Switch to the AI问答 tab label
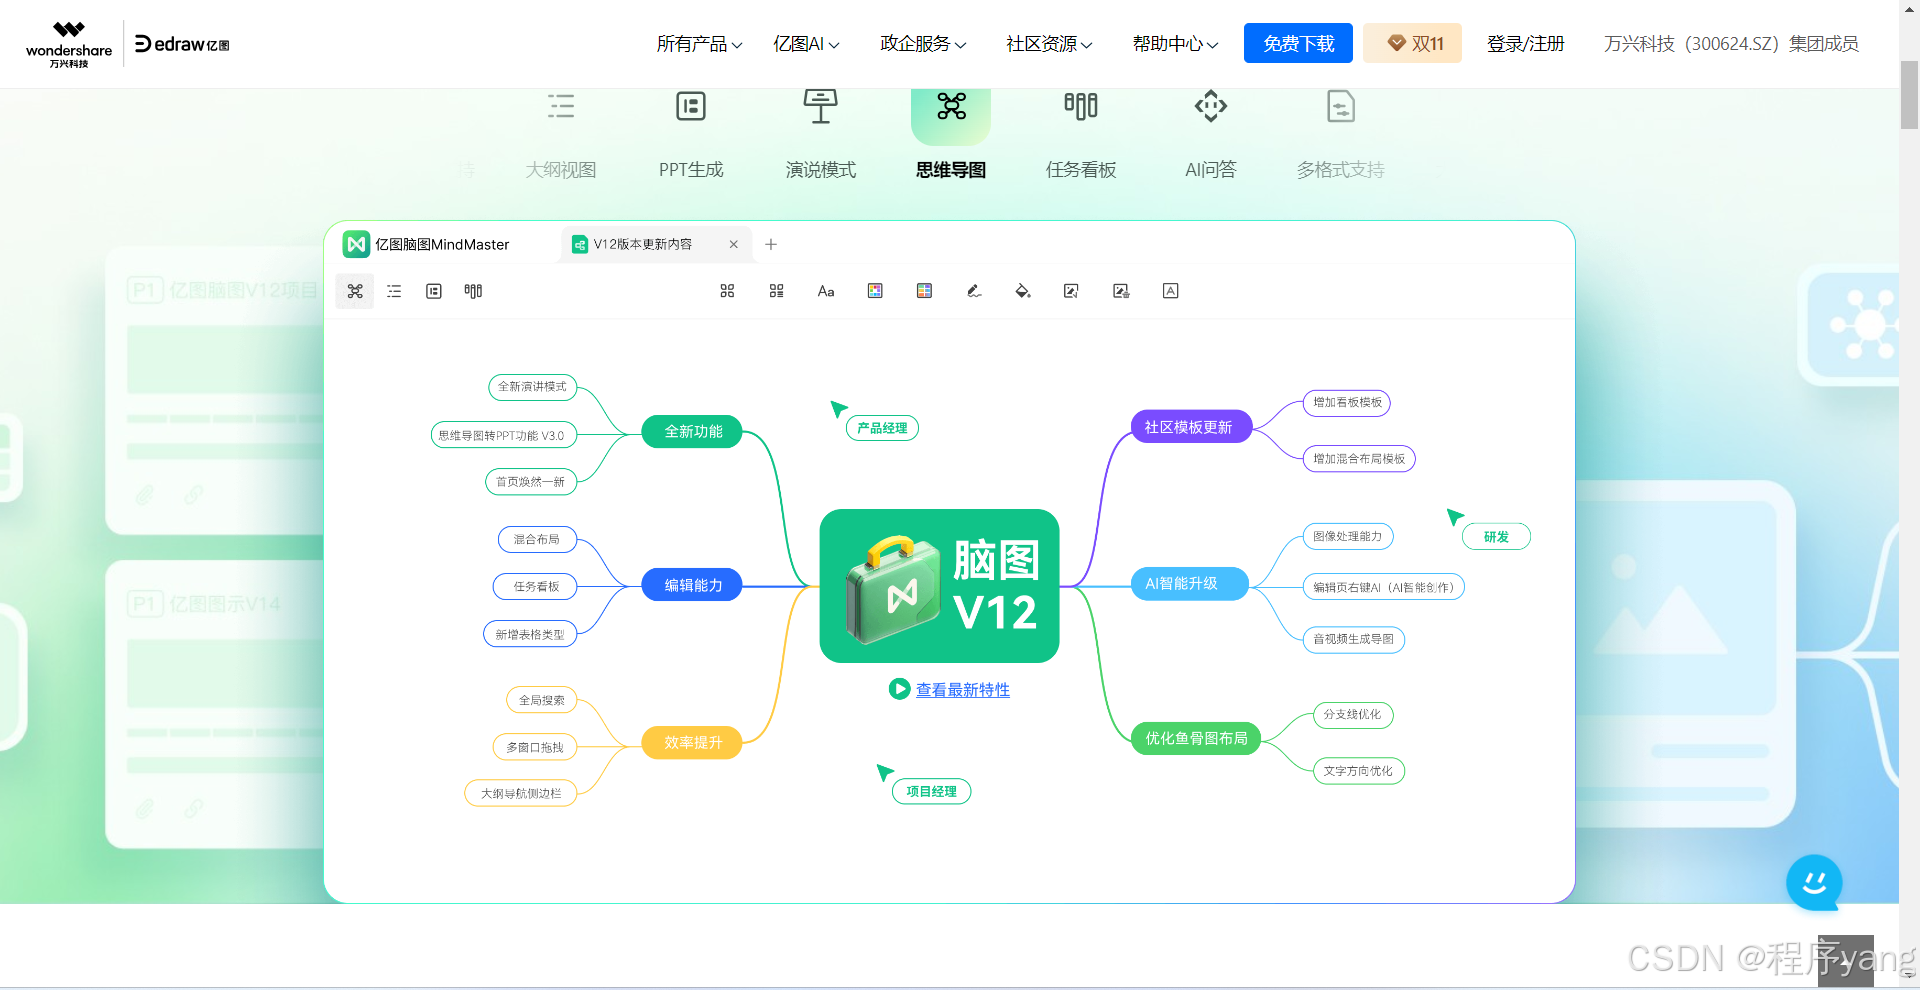Image resolution: width=1920 pixels, height=990 pixels. [x=1211, y=170]
